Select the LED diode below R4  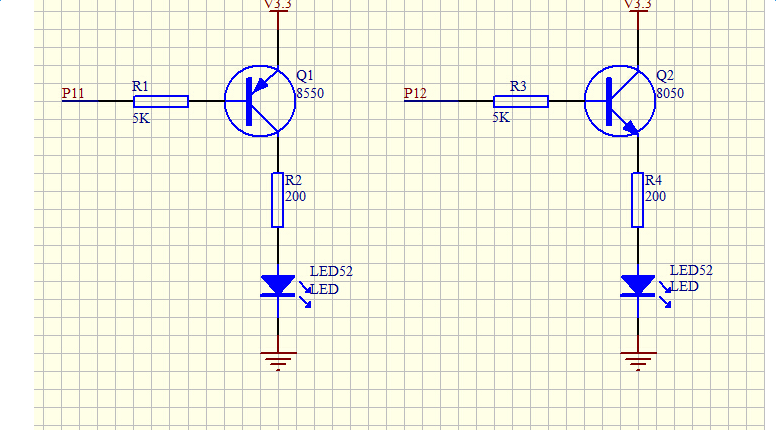click(x=638, y=286)
